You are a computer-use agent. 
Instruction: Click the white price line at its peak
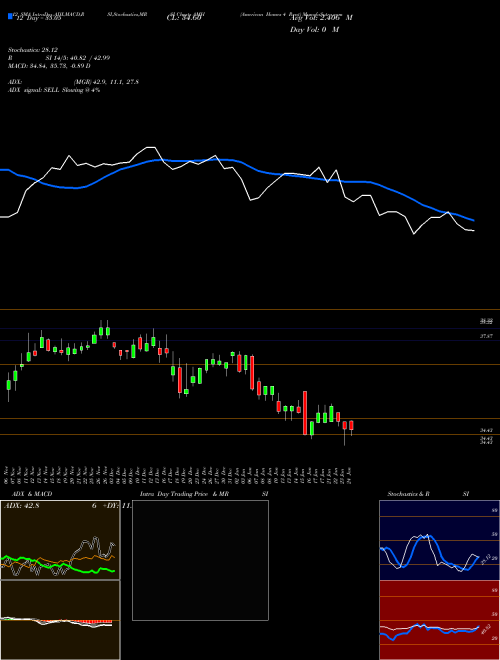point(151,147)
